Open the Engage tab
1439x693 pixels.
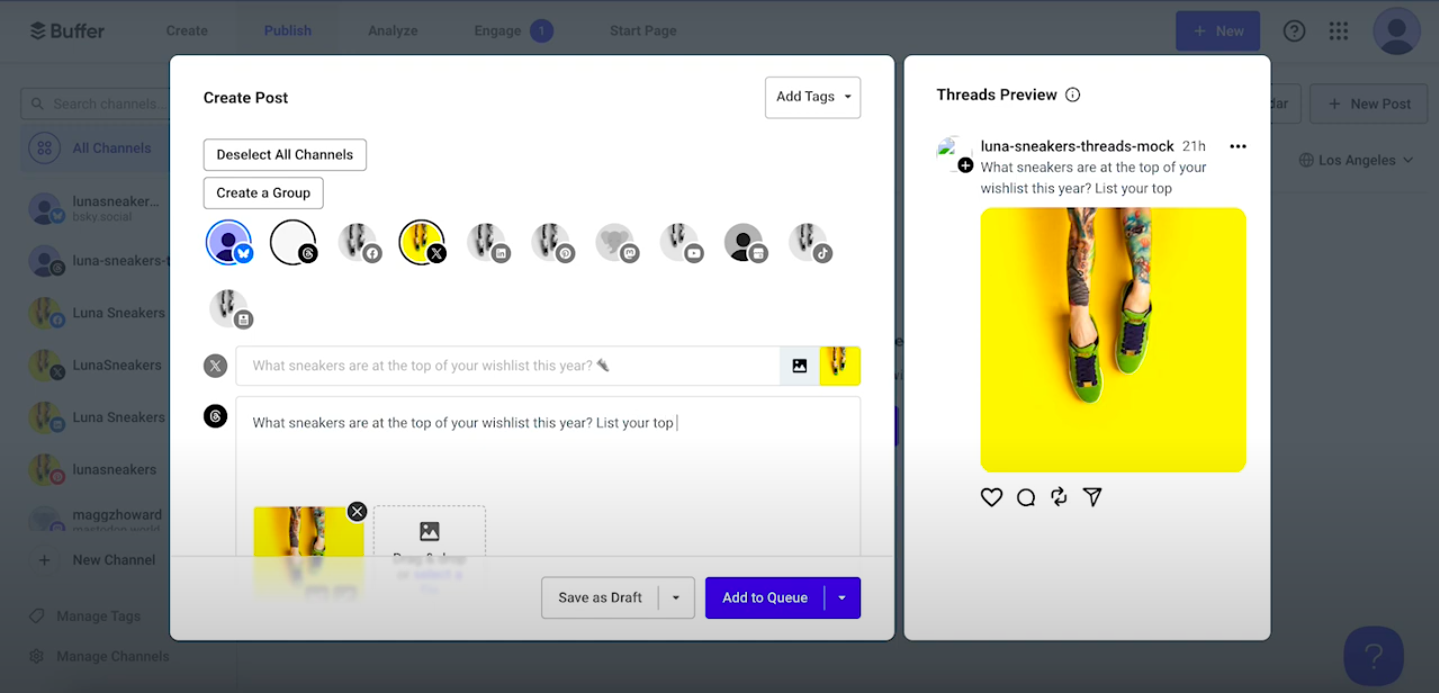tap(513, 31)
